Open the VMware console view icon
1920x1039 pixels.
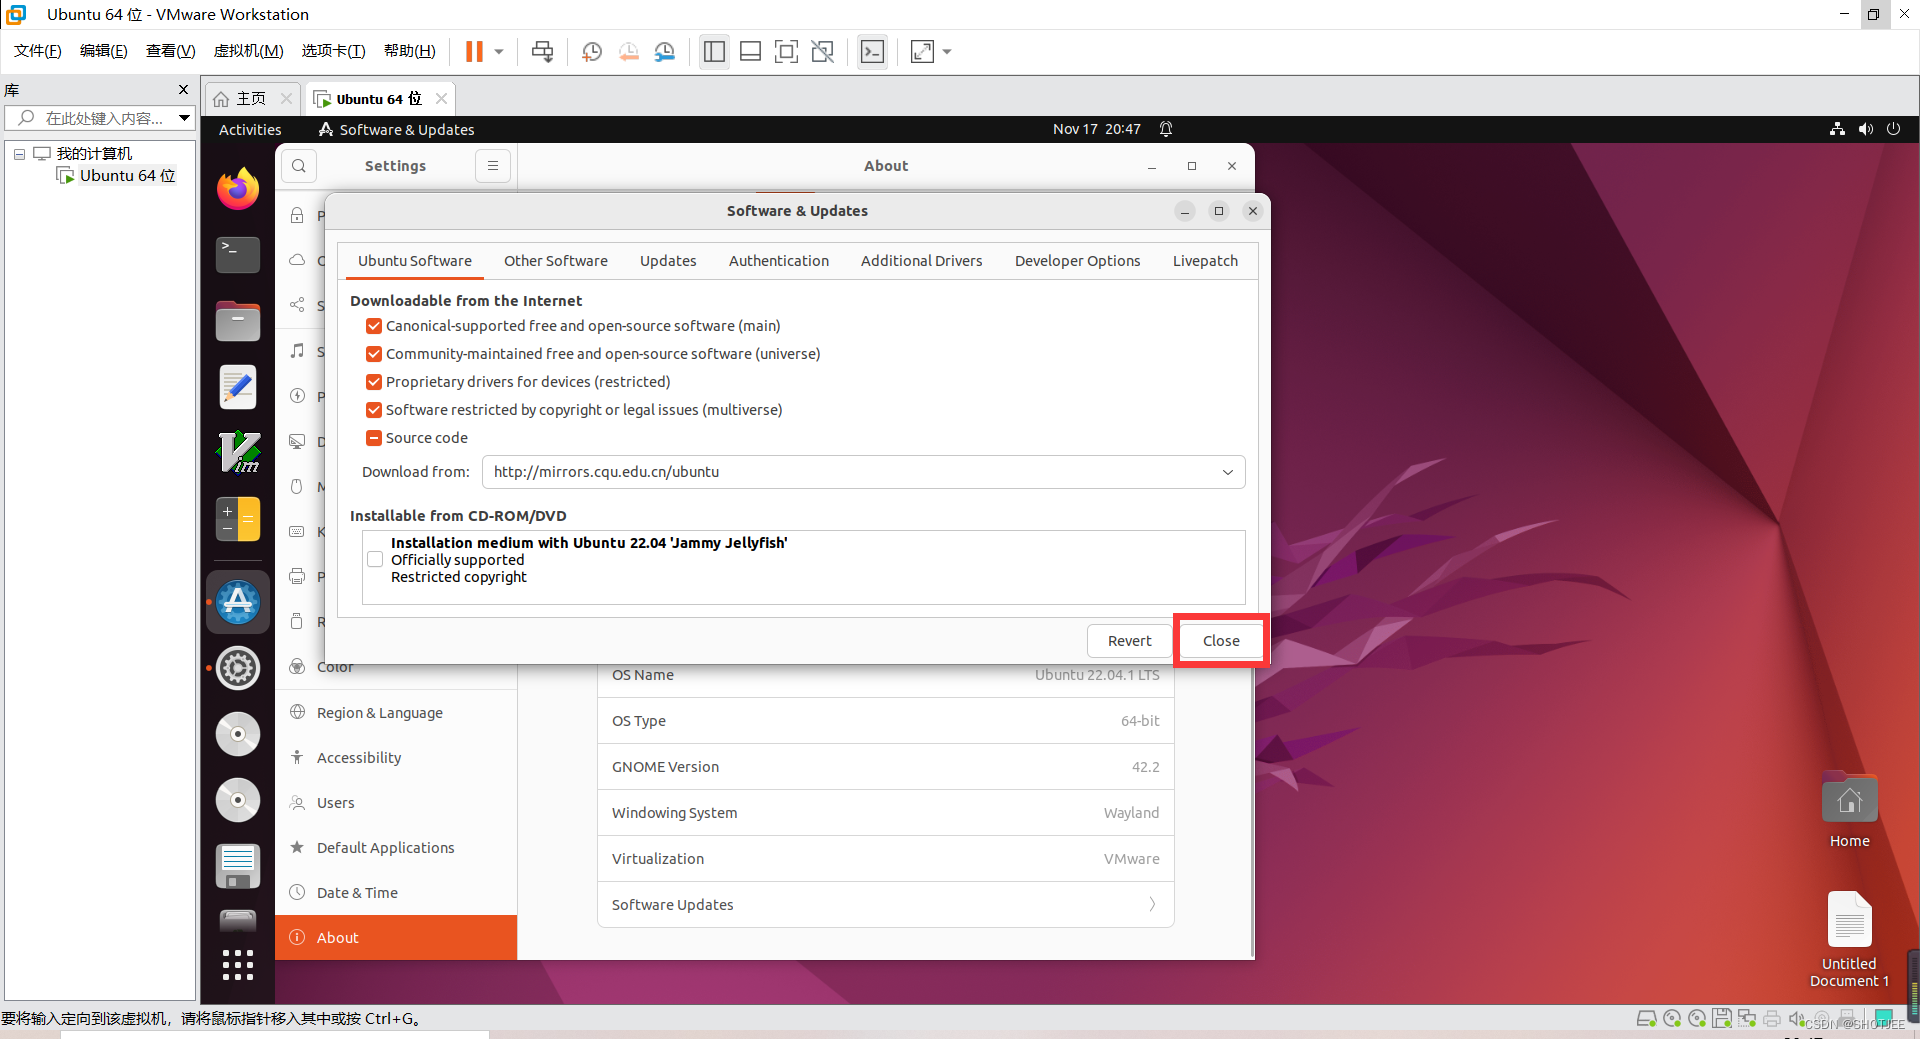click(872, 51)
